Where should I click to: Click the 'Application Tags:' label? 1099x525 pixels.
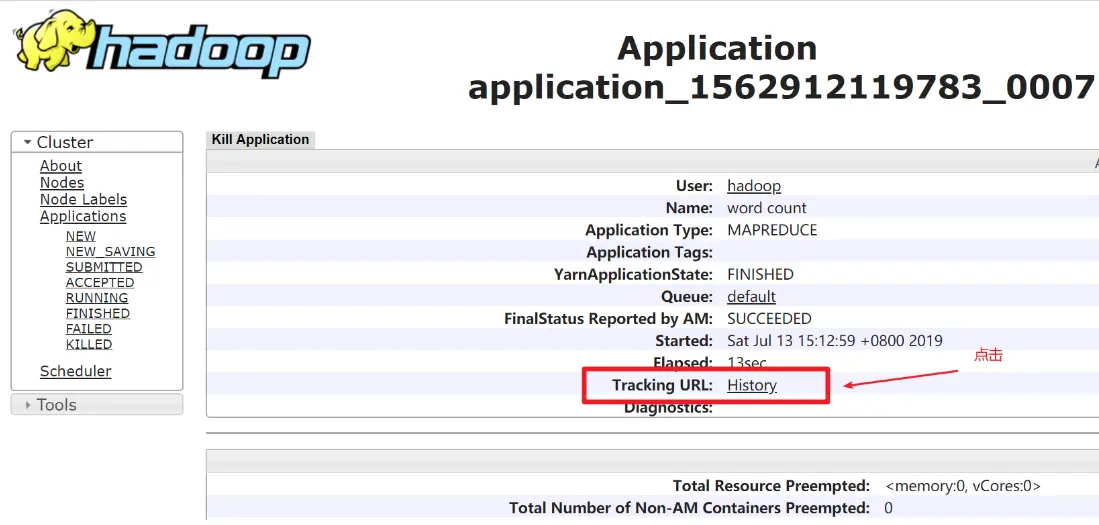pos(649,252)
